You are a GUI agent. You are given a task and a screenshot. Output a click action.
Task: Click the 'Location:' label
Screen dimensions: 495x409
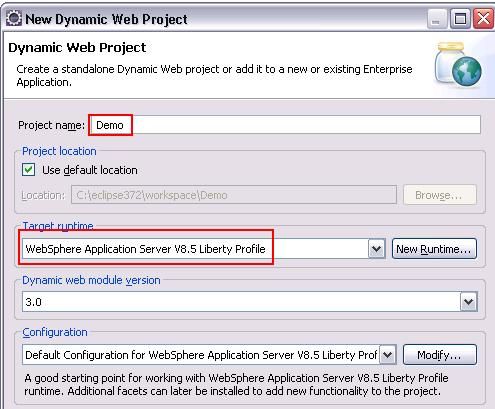(x=43, y=195)
